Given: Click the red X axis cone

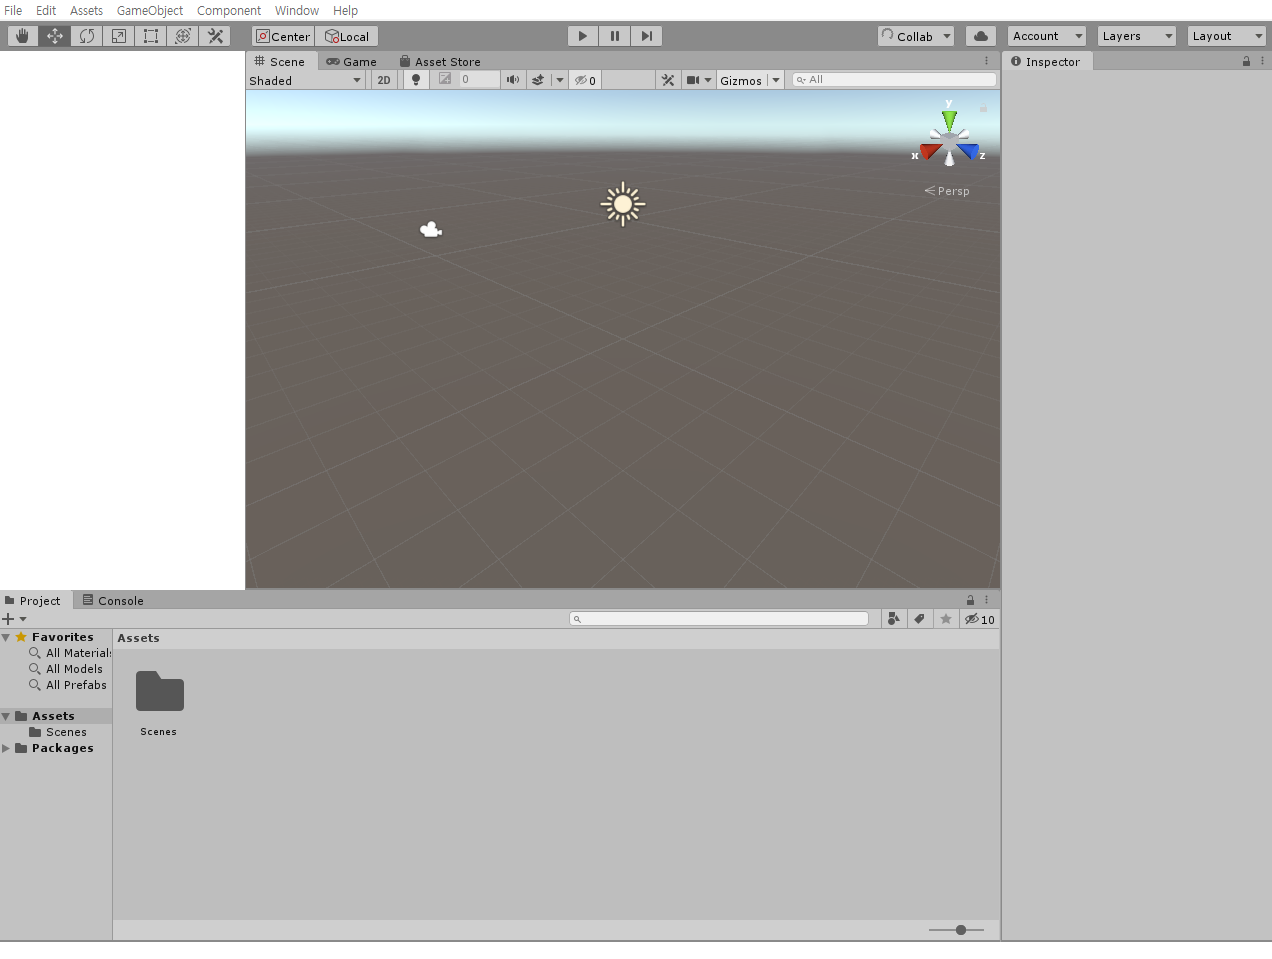Looking at the screenshot, I should click(931, 151).
